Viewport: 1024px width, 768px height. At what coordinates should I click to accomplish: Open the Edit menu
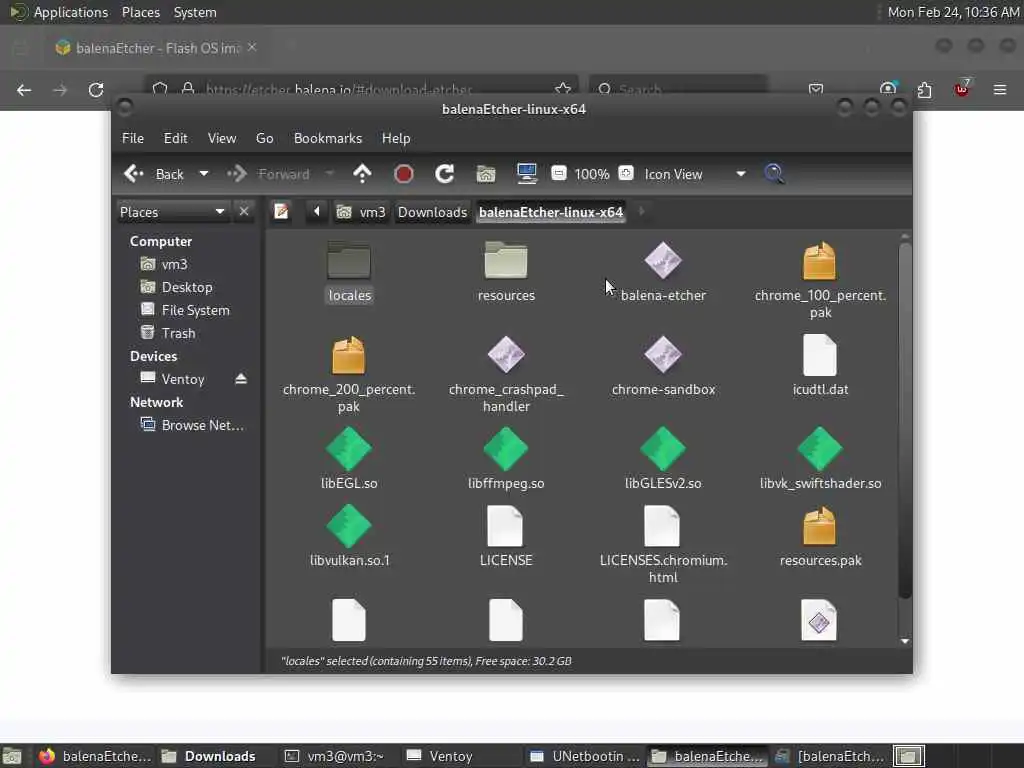pyautogui.click(x=175, y=138)
